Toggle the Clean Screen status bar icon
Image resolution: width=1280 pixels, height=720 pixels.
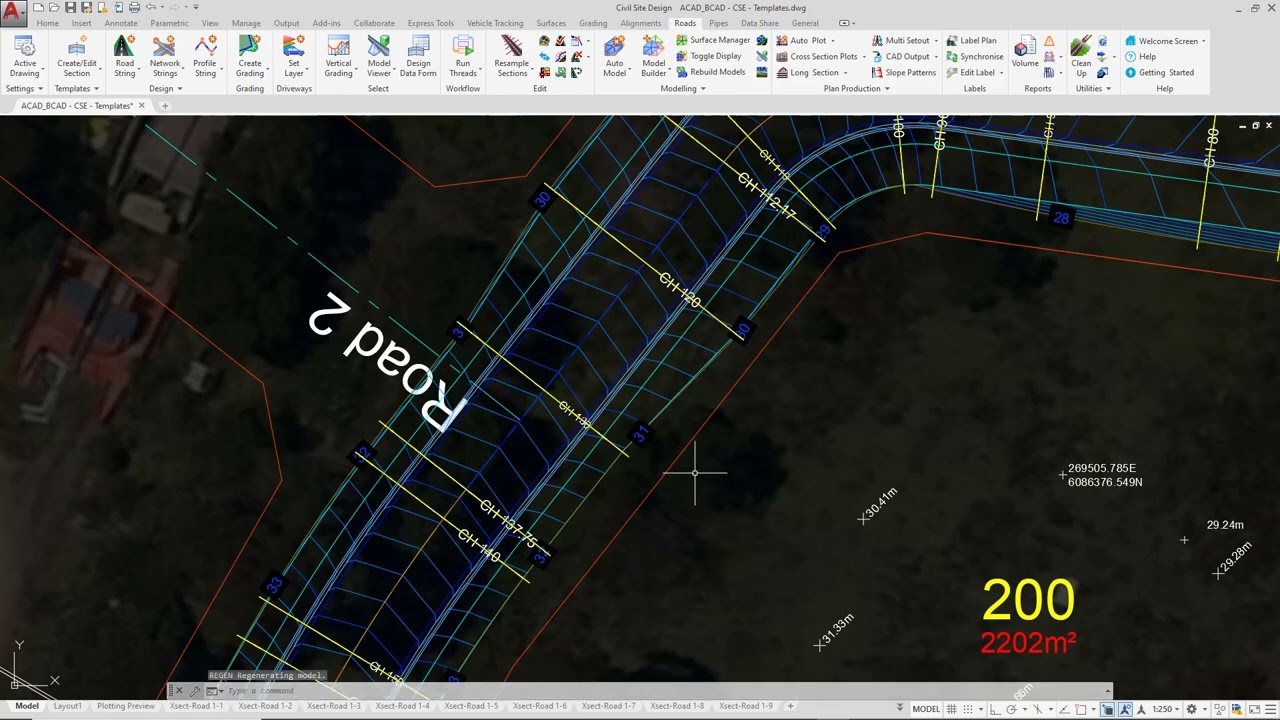click(x=1254, y=709)
